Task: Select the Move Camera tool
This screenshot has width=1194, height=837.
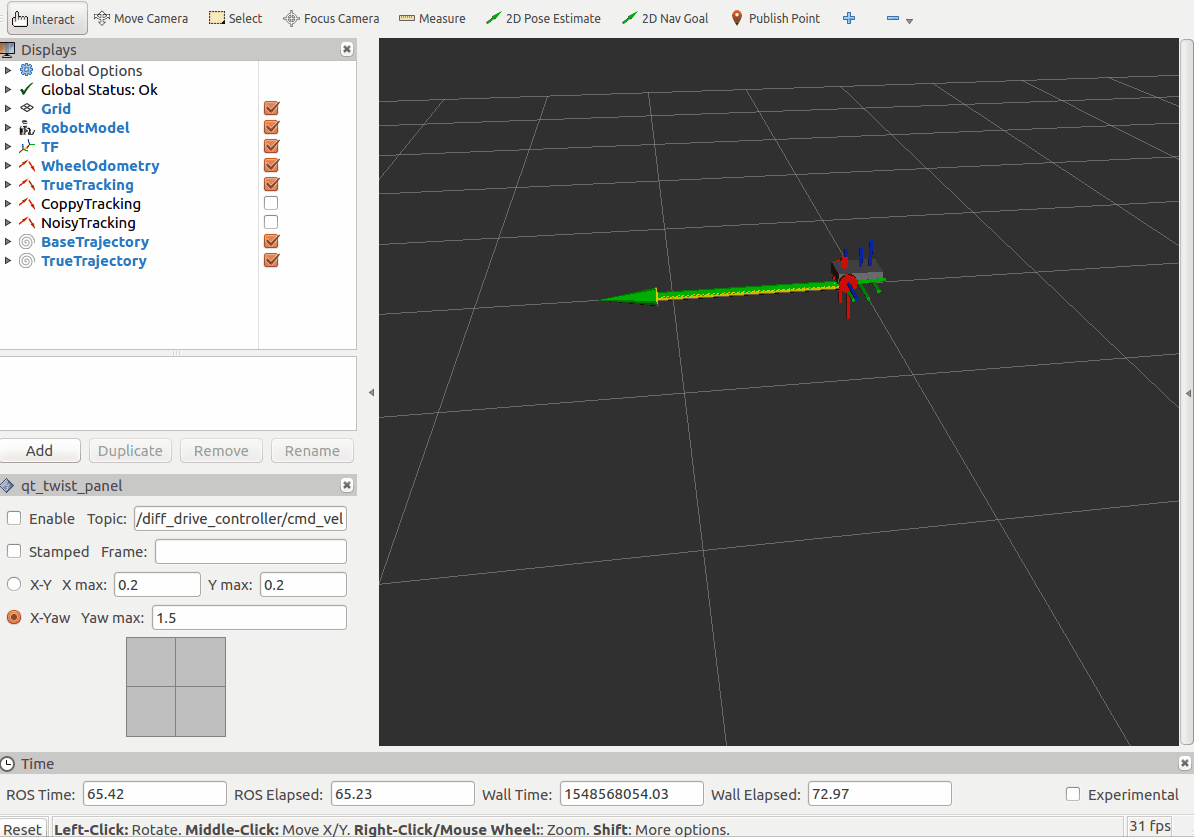Action: [x=141, y=18]
